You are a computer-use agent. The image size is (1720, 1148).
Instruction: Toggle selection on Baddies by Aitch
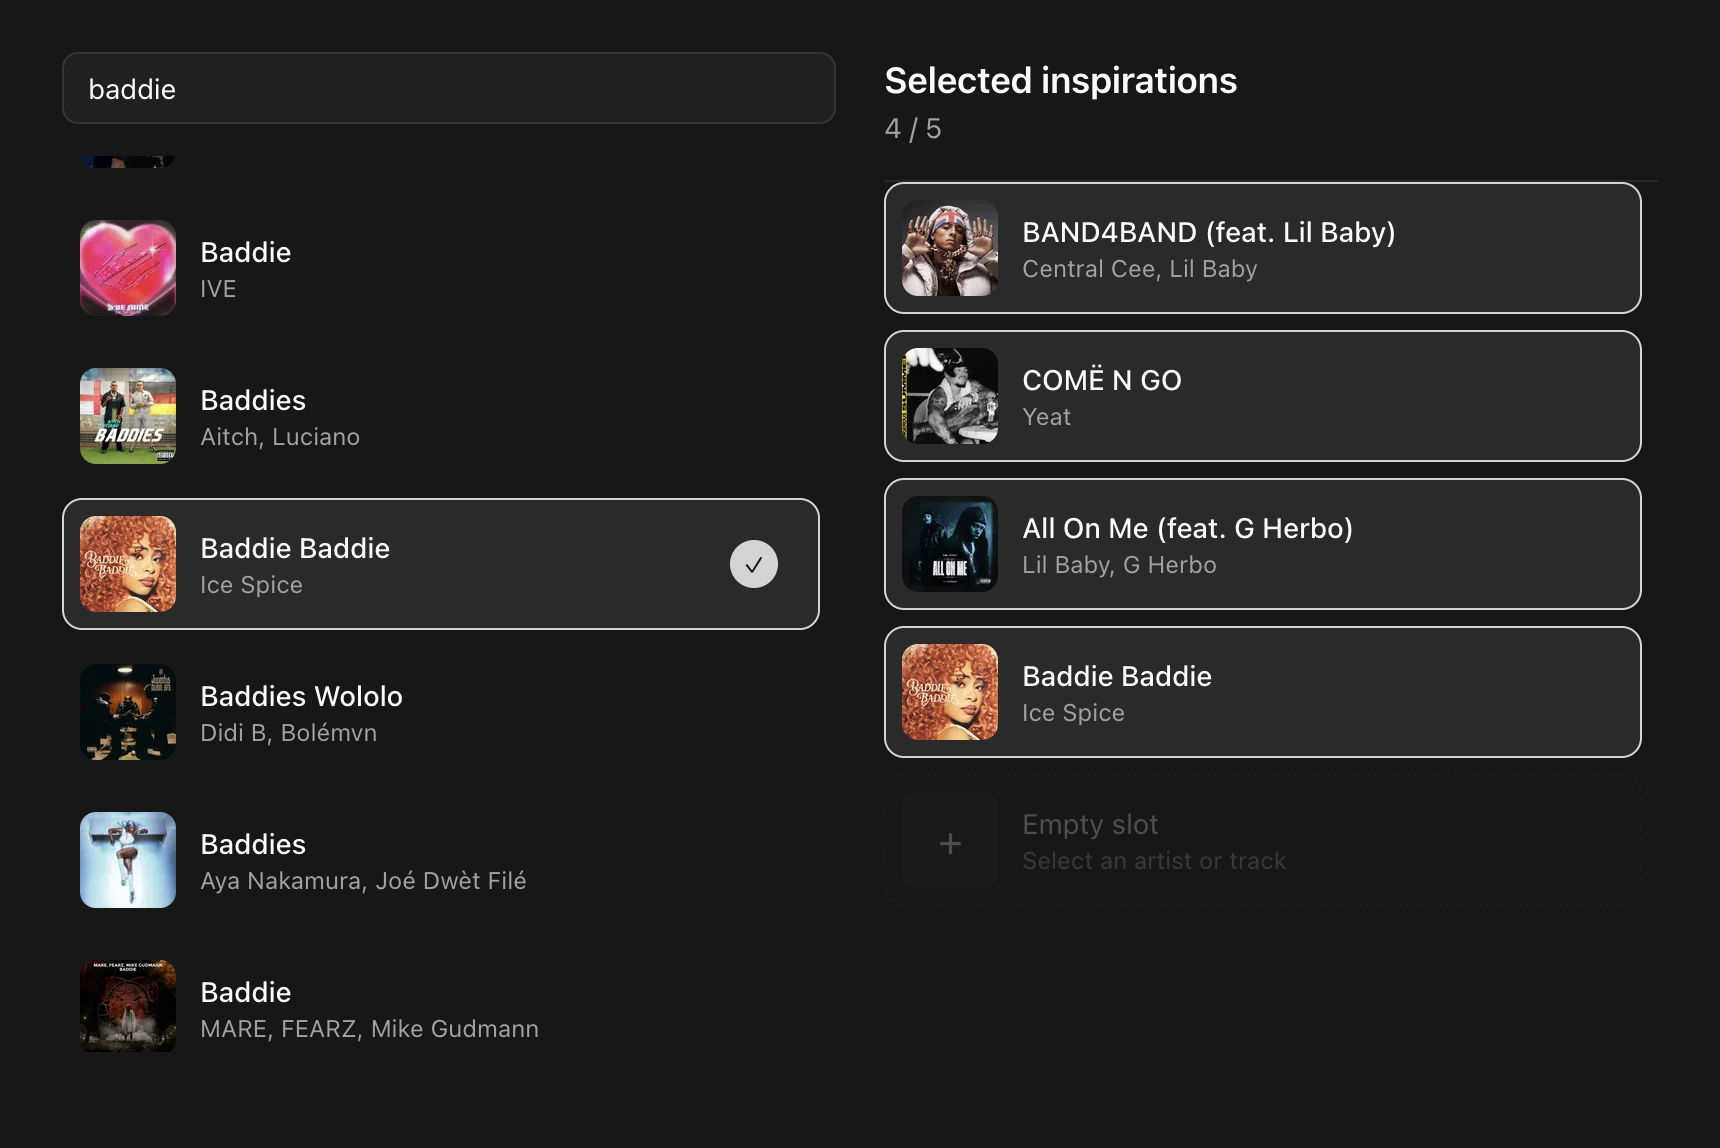[440, 416]
